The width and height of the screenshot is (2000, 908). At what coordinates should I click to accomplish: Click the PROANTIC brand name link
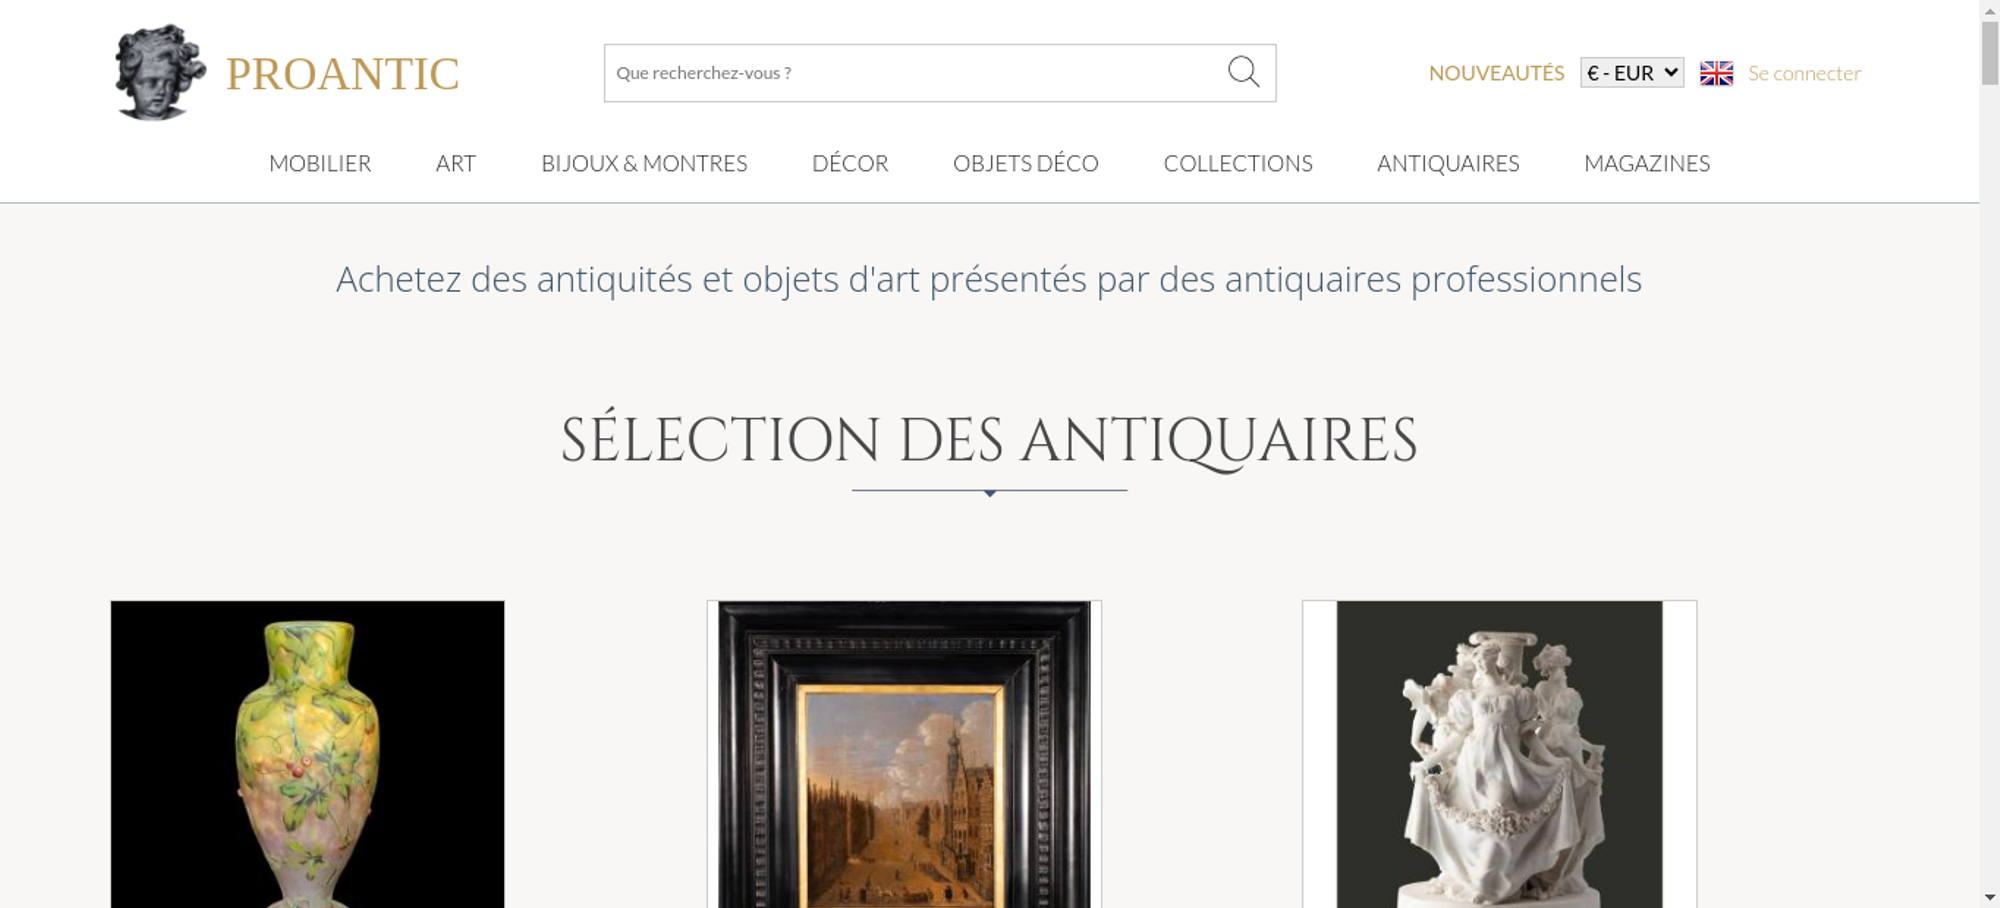(342, 74)
